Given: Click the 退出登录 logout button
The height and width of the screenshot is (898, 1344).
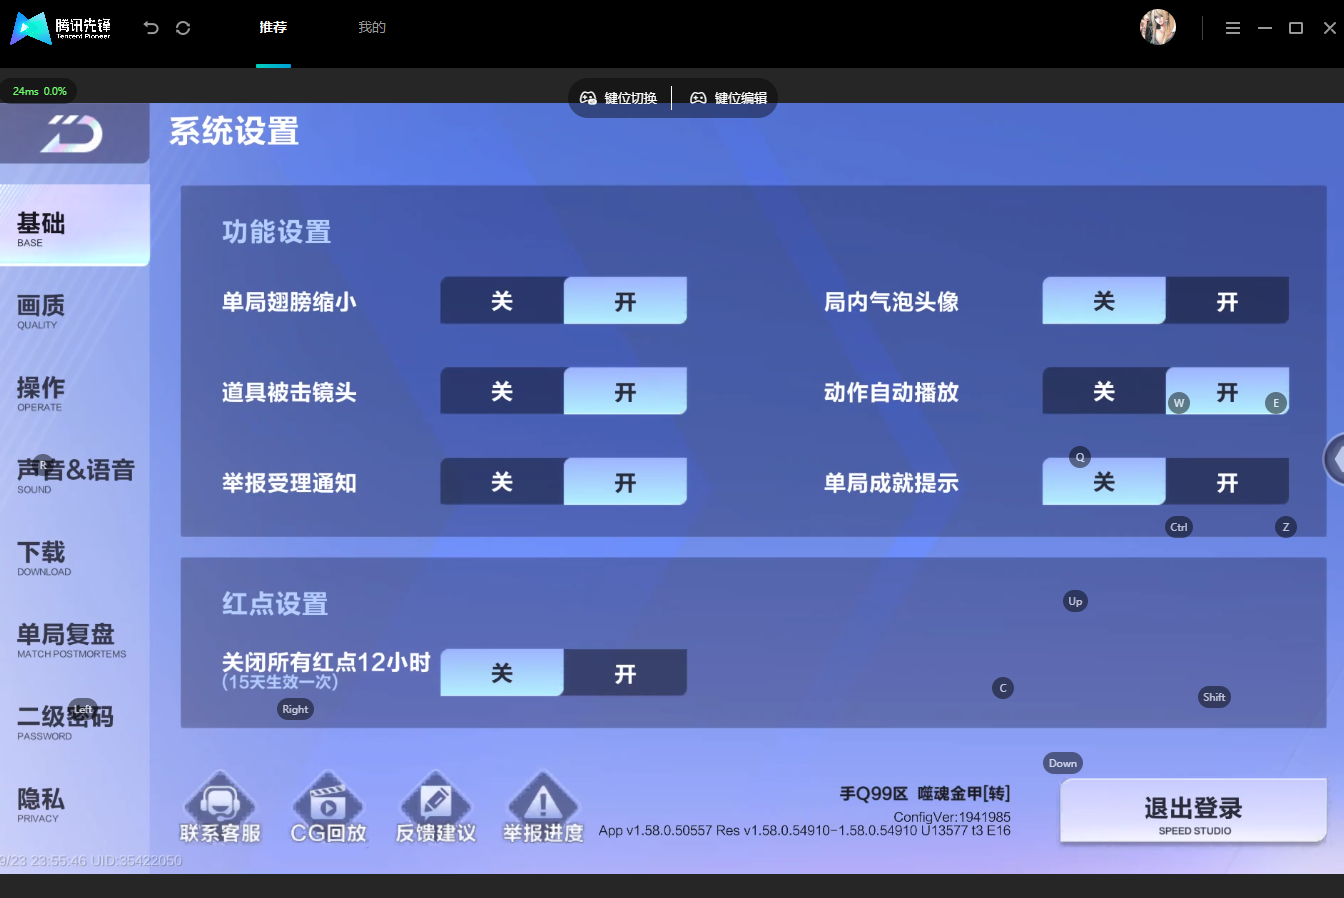Looking at the screenshot, I should [1193, 811].
